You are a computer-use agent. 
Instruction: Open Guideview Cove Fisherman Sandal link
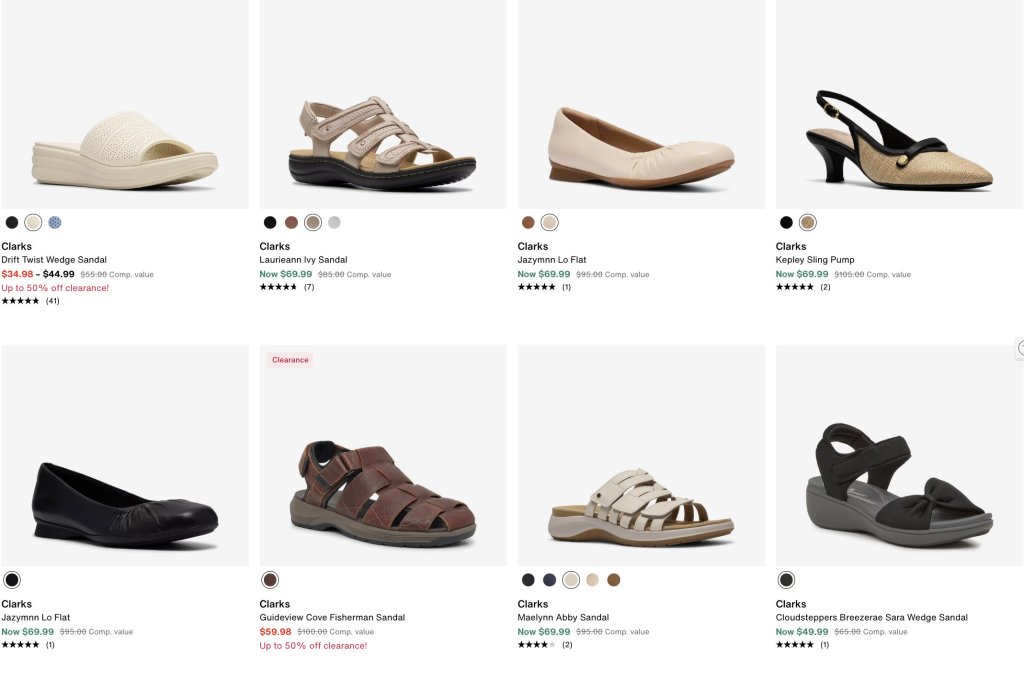tap(332, 617)
